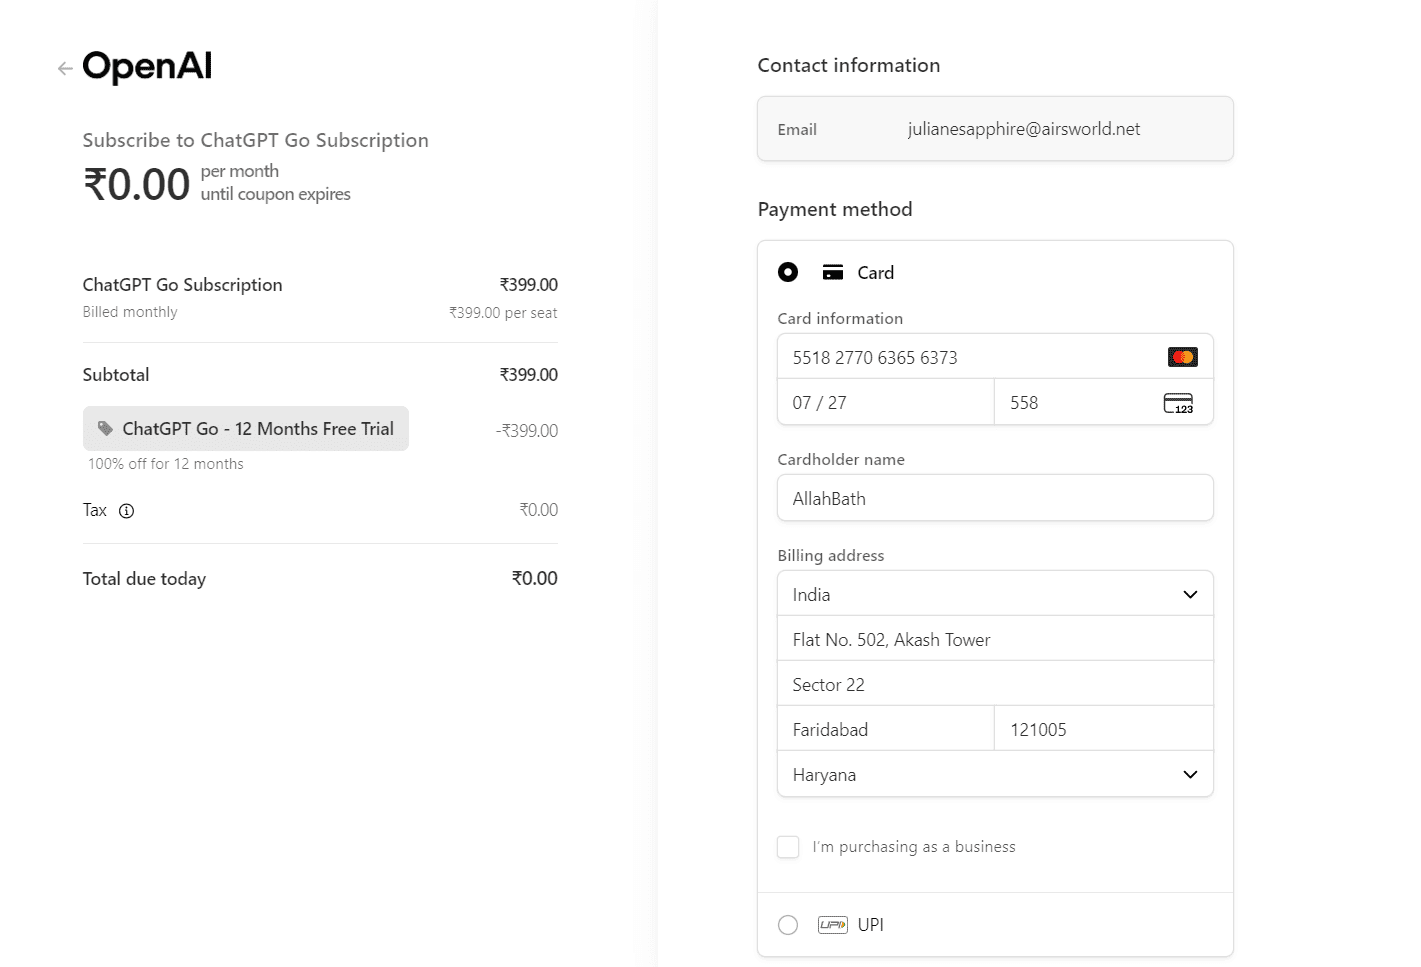Click the UPI logo icon
Screen dimensions: 1421x967
[x=832, y=925]
